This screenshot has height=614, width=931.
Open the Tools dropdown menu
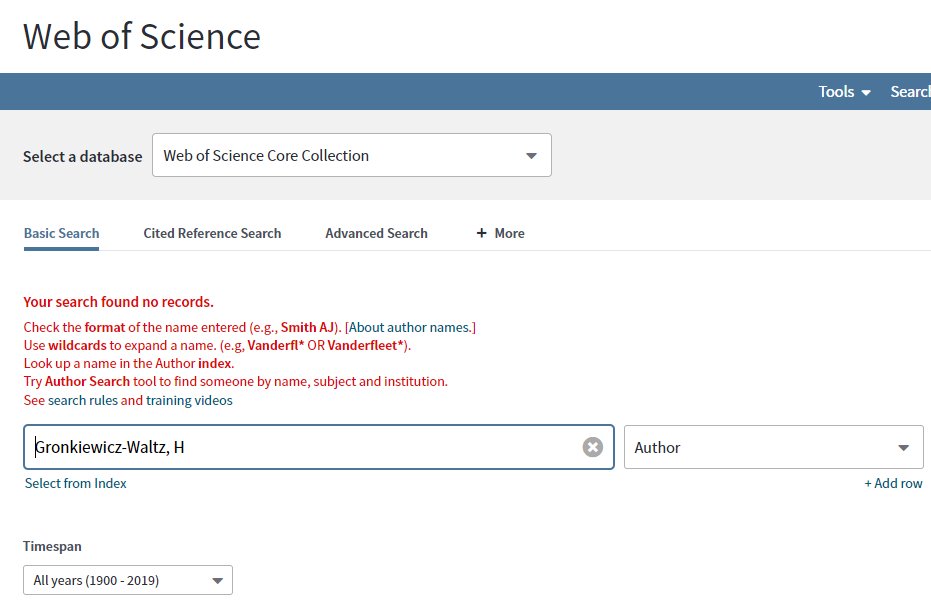(x=844, y=91)
